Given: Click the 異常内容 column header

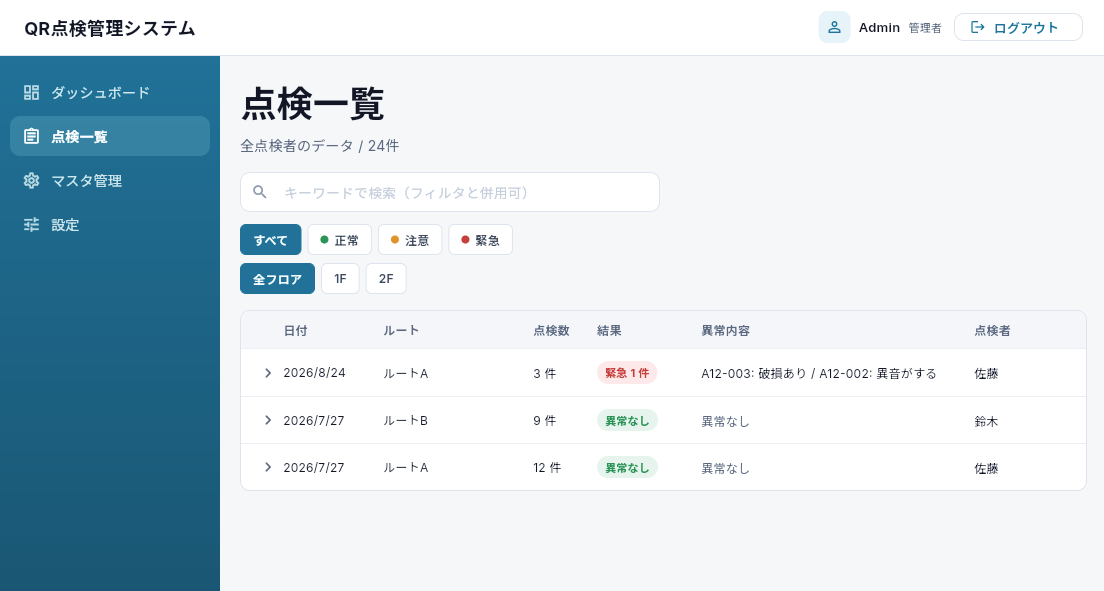Looking at the screenshot, I should [725, 330].
